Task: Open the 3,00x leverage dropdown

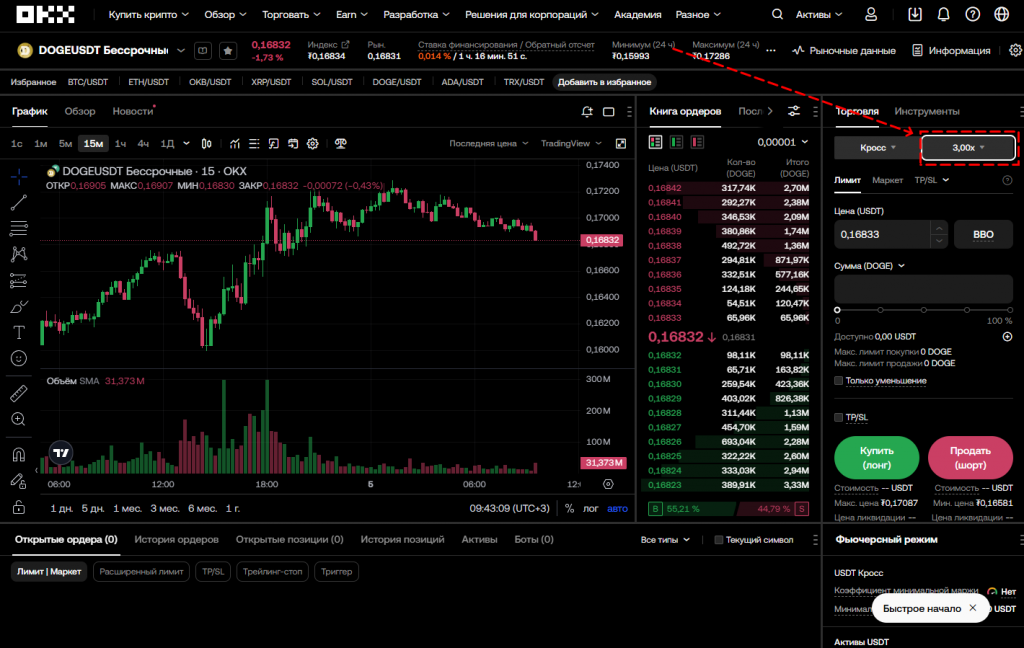Action: (x=968, y=148)
